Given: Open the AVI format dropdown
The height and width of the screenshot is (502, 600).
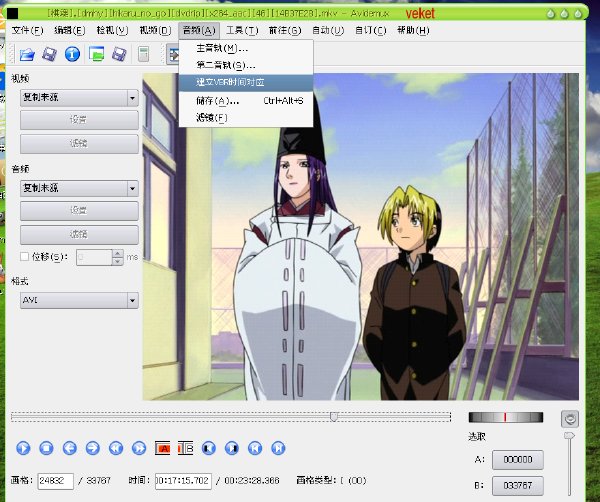Looking at the screenshot, I should (79, 300).
